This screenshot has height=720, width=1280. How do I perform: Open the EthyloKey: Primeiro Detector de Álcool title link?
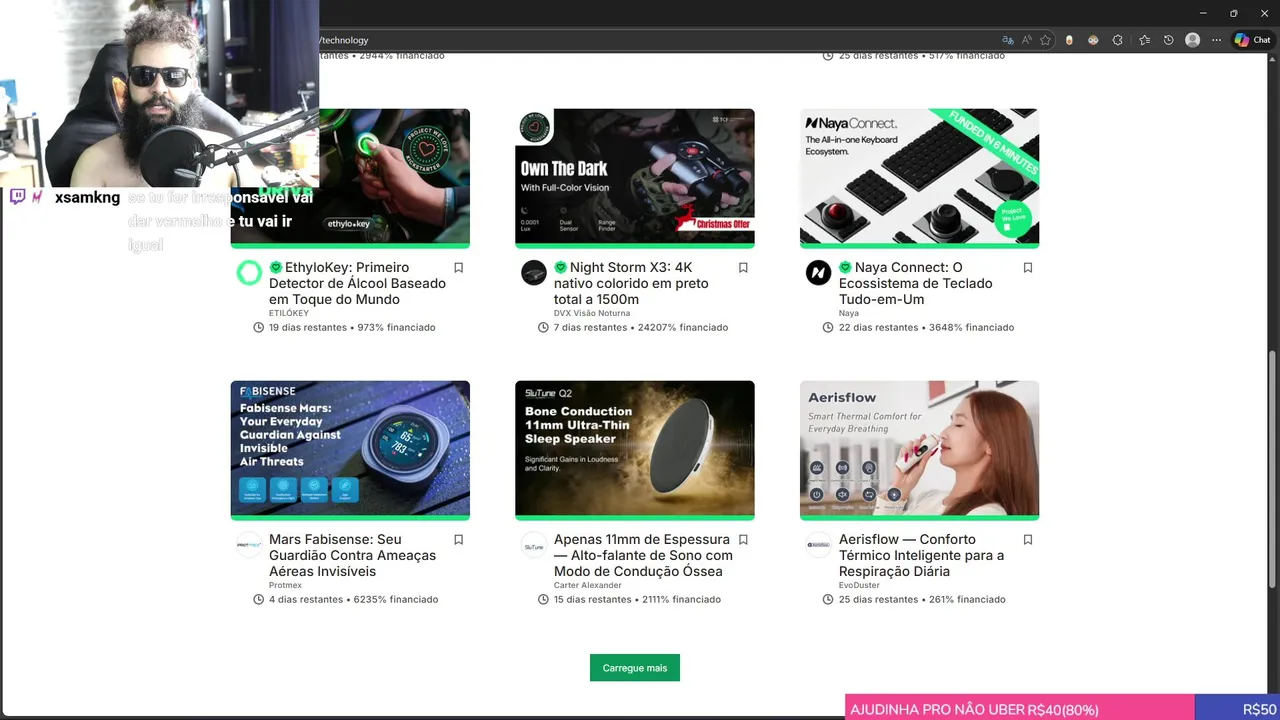tap(357, 284)
